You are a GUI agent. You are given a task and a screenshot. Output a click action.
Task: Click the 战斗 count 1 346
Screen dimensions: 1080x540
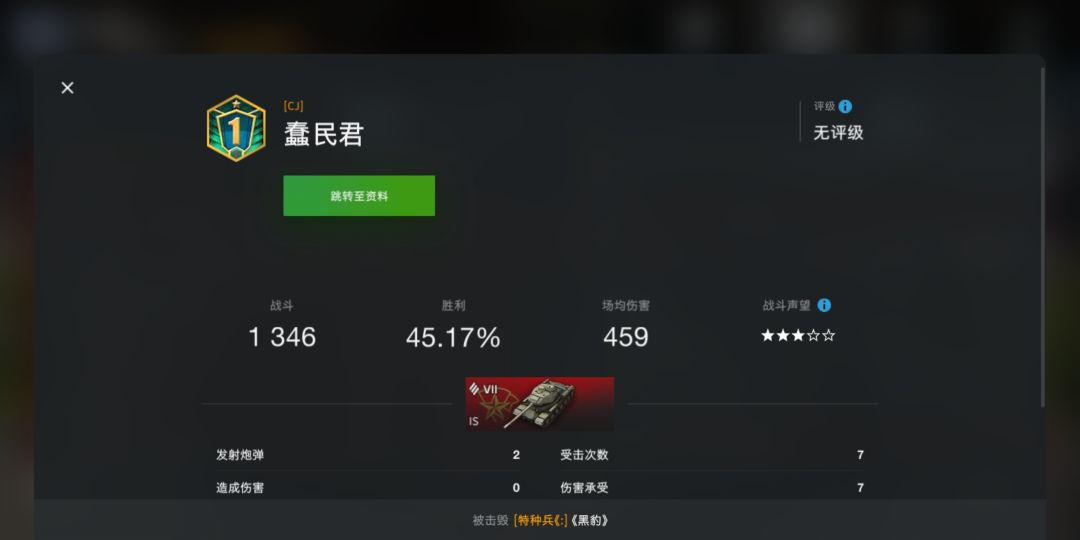pos(282,337)
